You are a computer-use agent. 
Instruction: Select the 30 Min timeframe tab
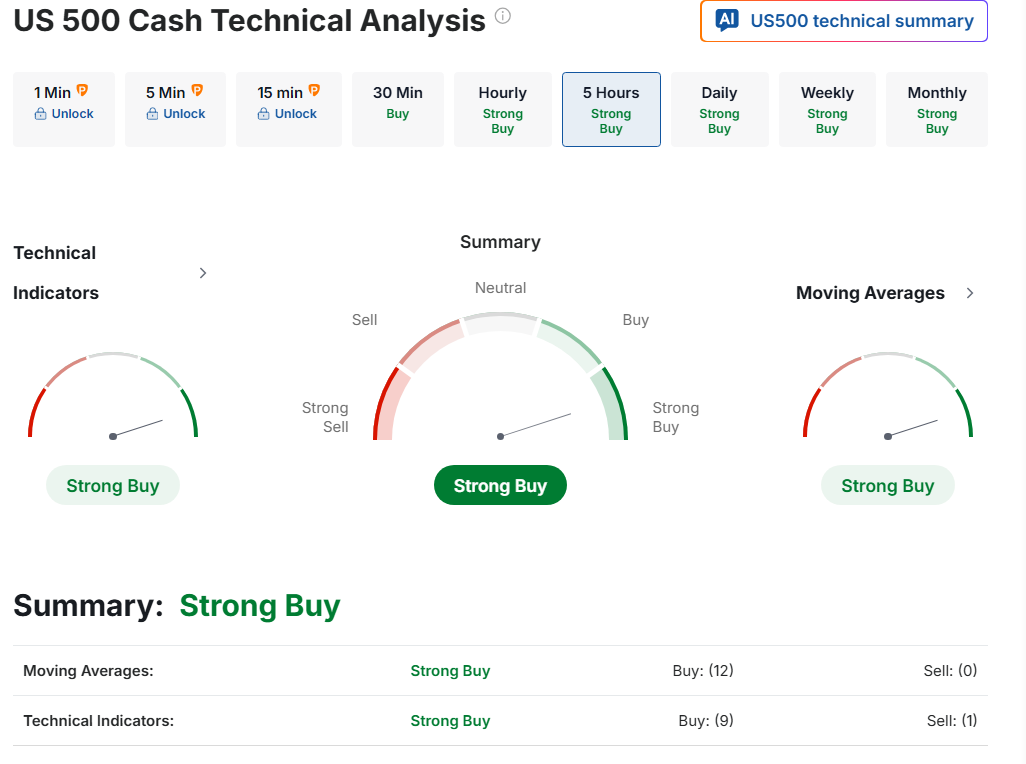pyautogui.click(x=398, y=109)
